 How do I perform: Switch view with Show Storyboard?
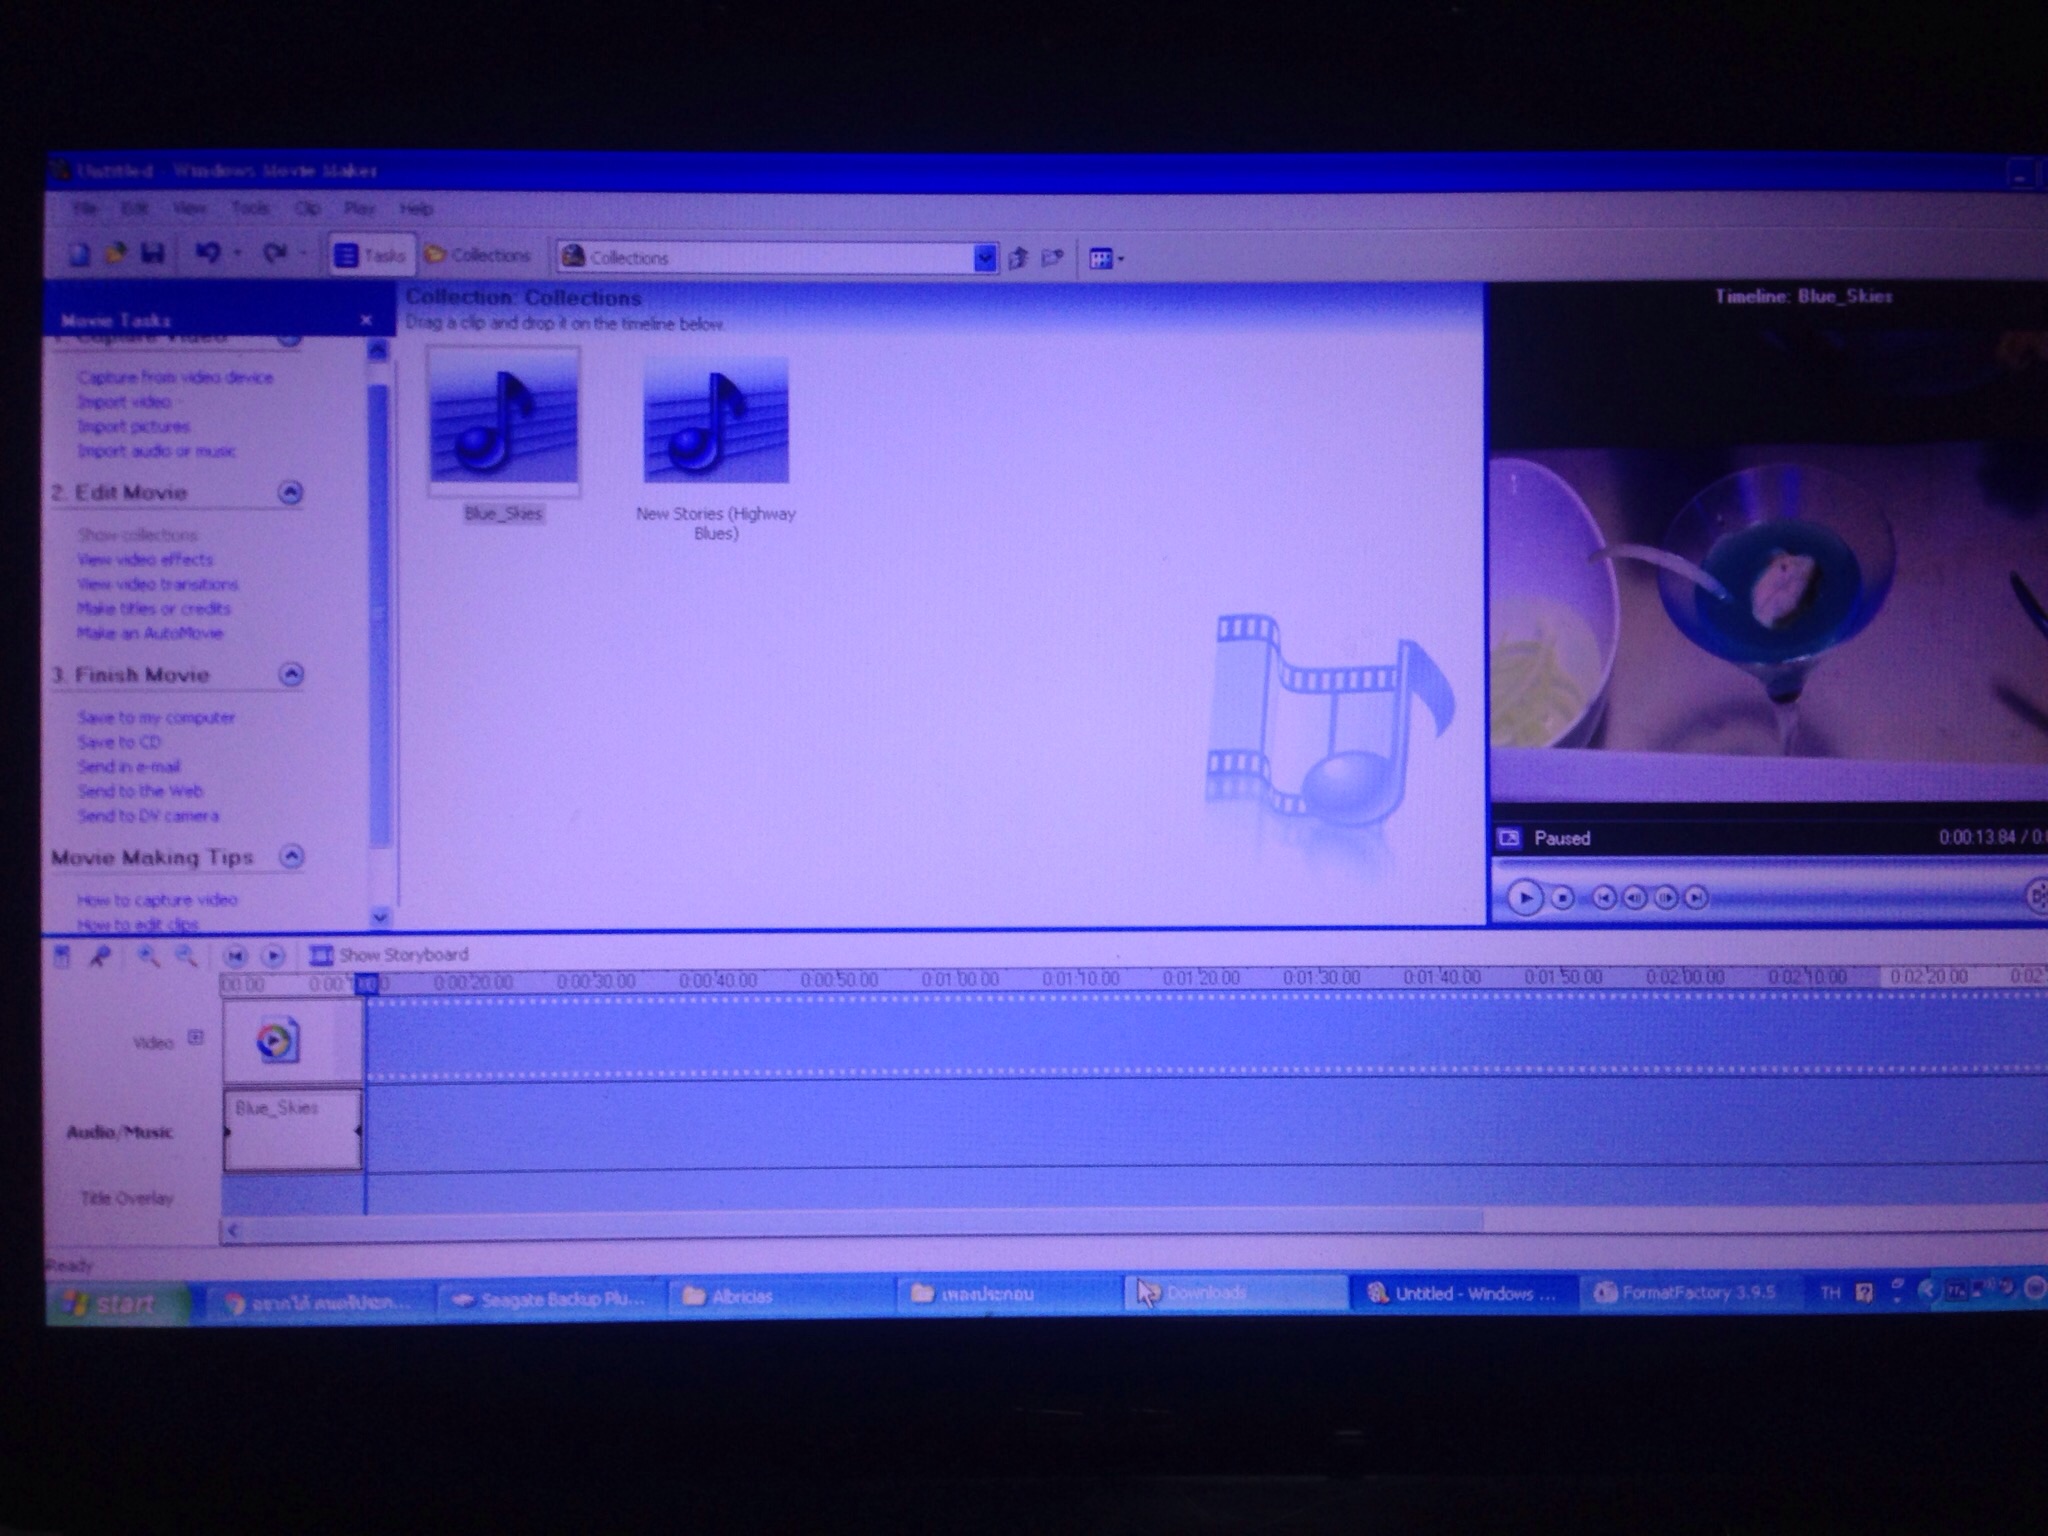(x=390, y=955)
